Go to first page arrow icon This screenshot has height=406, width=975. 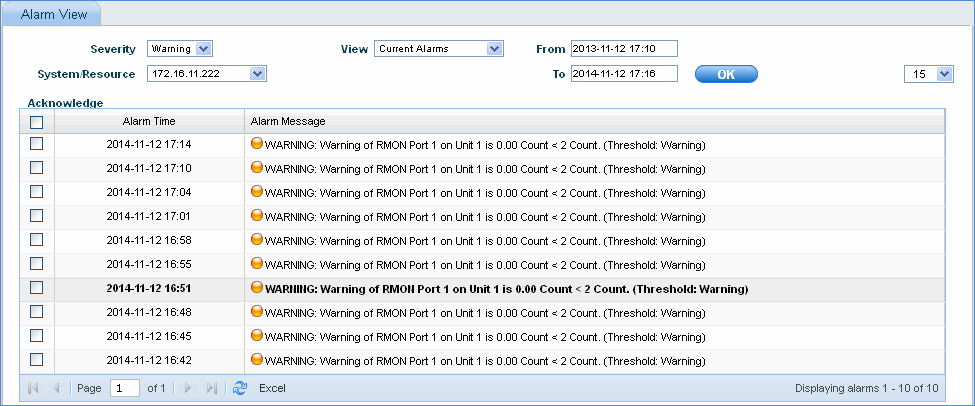pos(34,388)
